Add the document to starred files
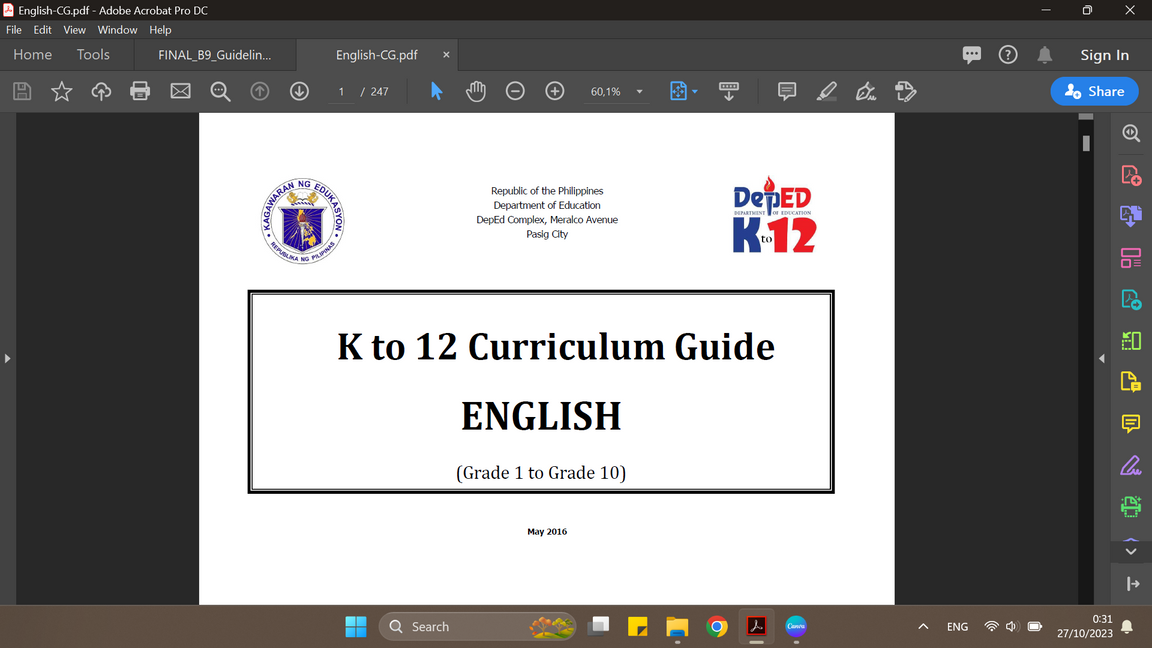This screenshot has height=648, width=1152. tap(61, 91)
